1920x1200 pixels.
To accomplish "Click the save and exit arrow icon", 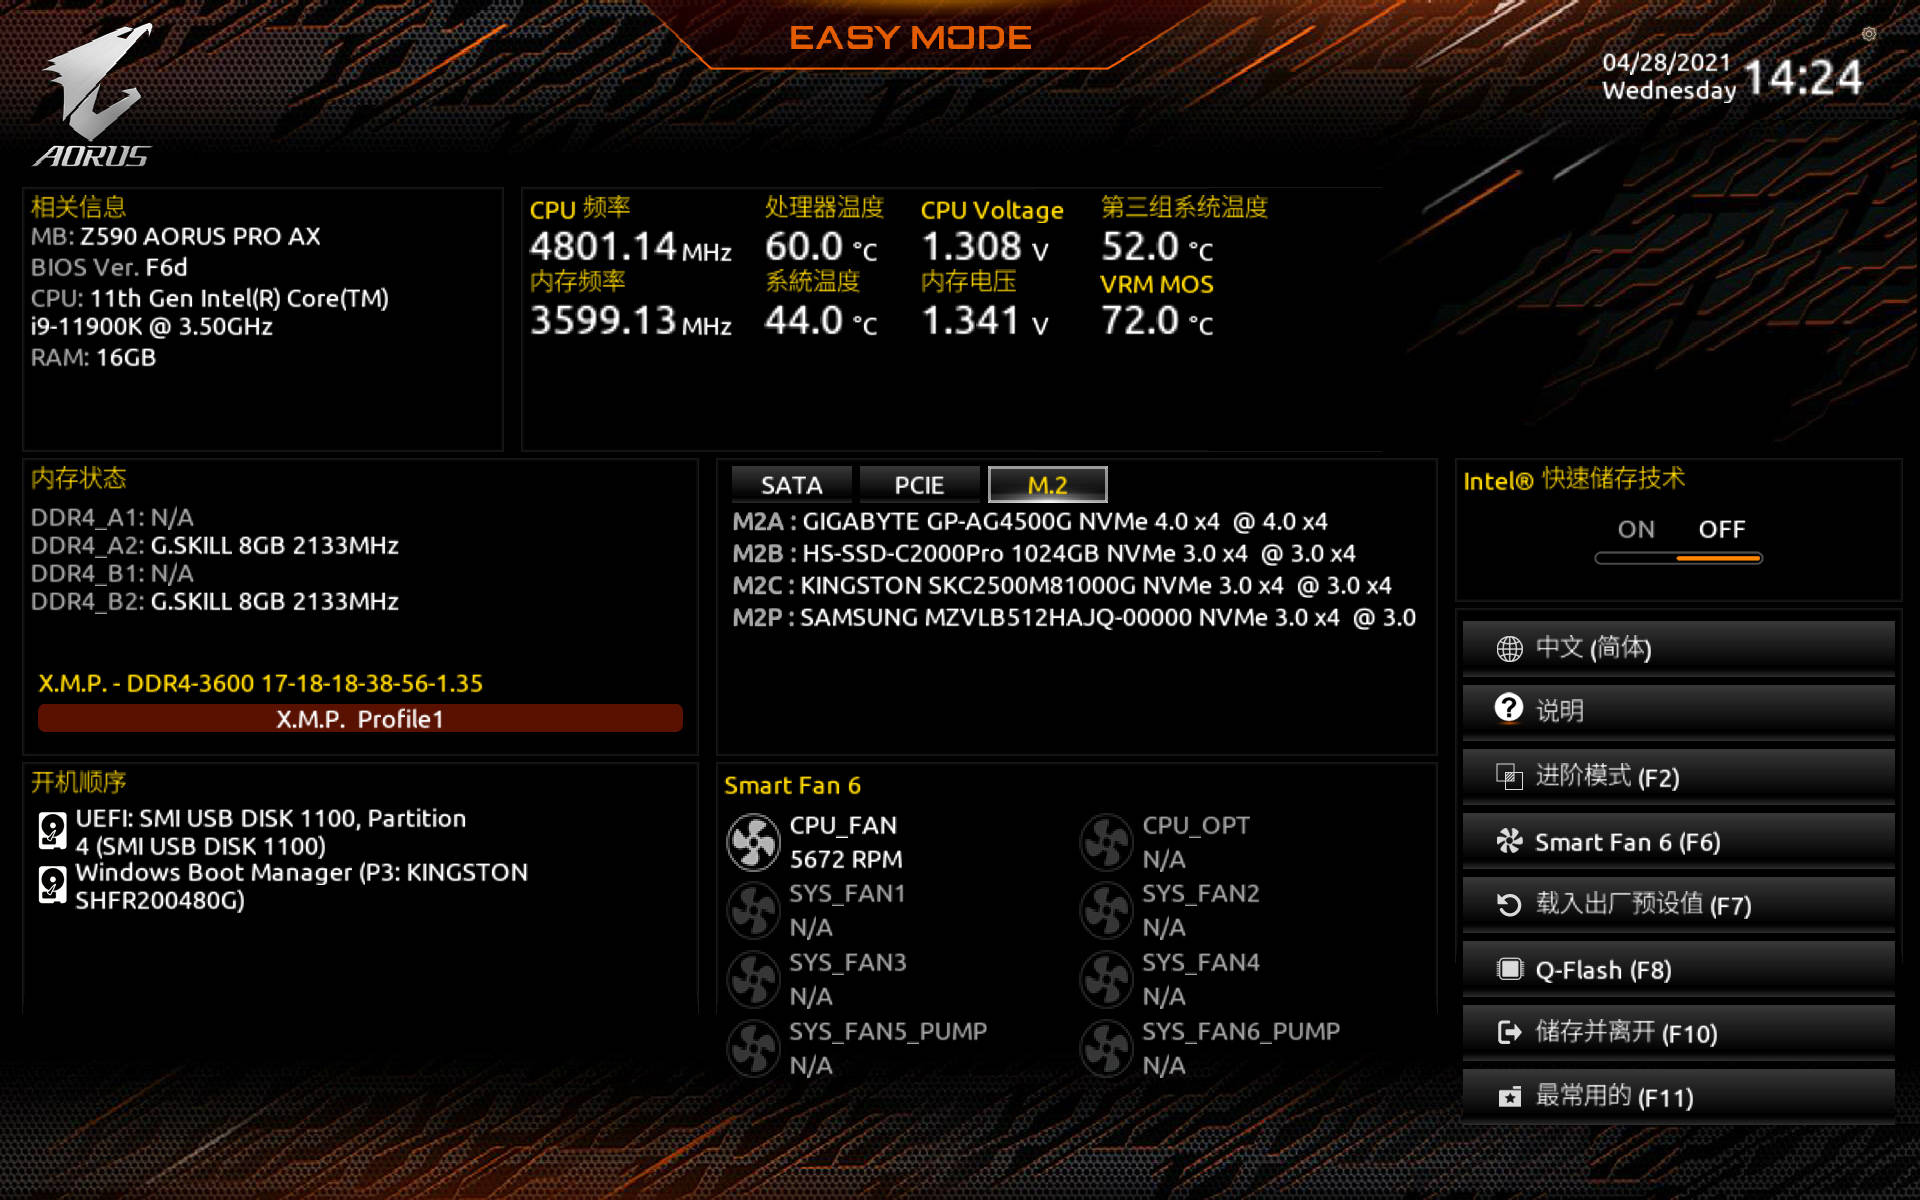I will (1509, 1032).
